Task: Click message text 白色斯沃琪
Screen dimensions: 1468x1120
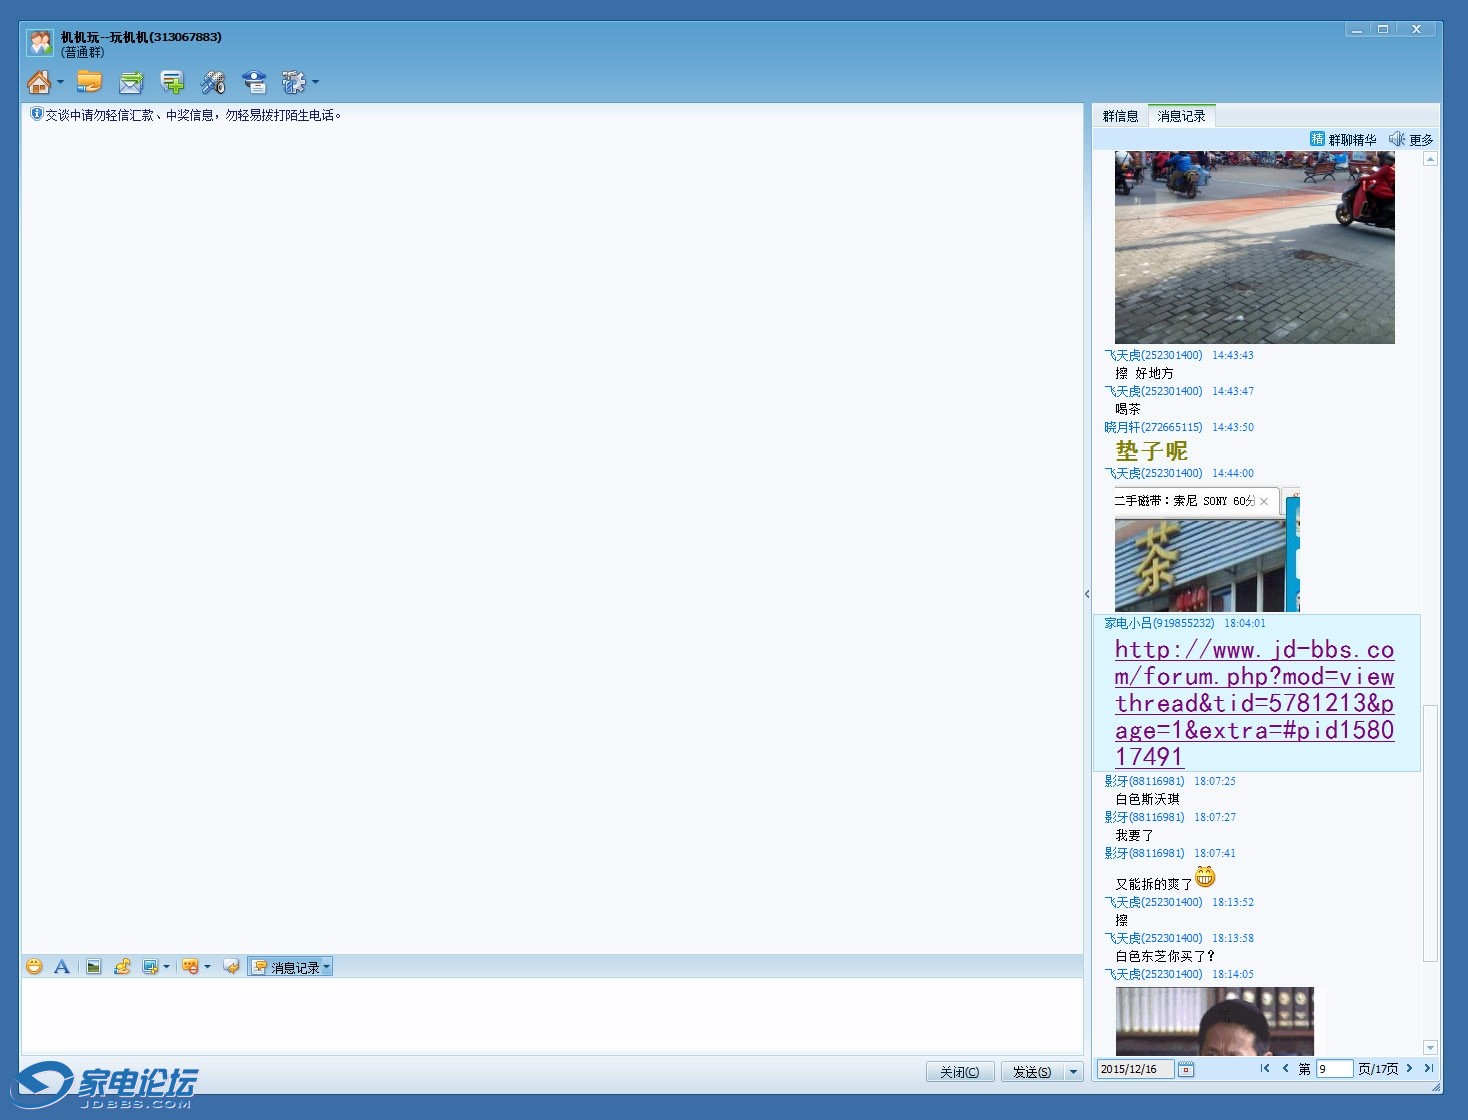Action: [x=1147, y=799]
